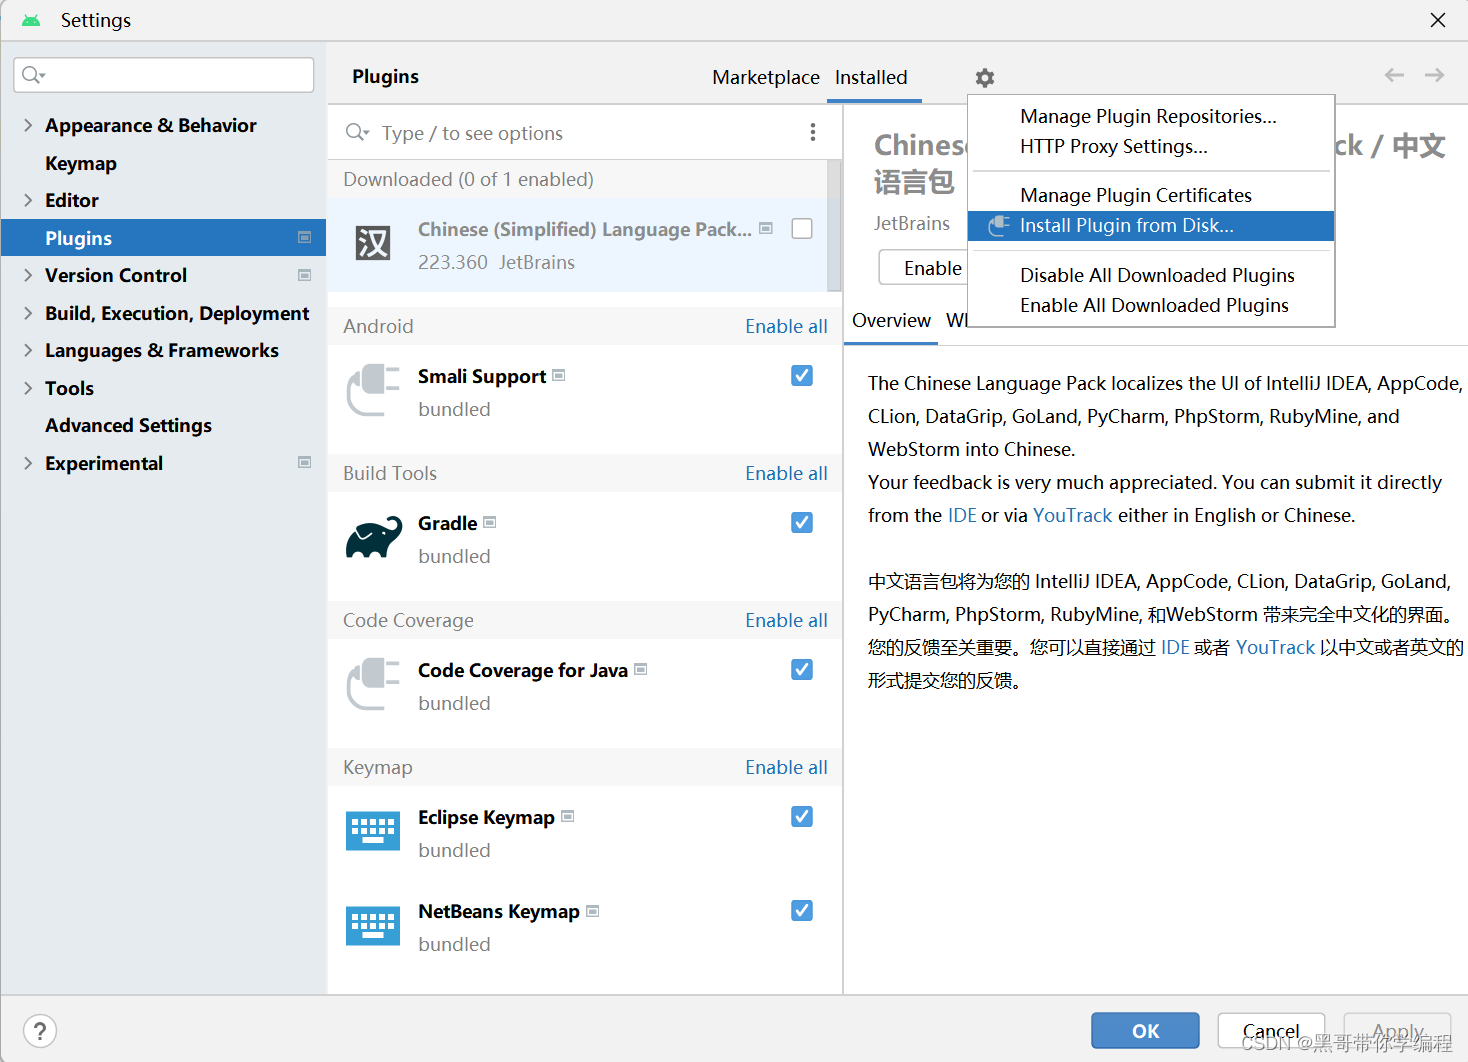Image resolution: width=1468 pixels, height=1062 pixels.
Task: Click the project-level marker beside Experimental
Action: [x=305, y=462]
